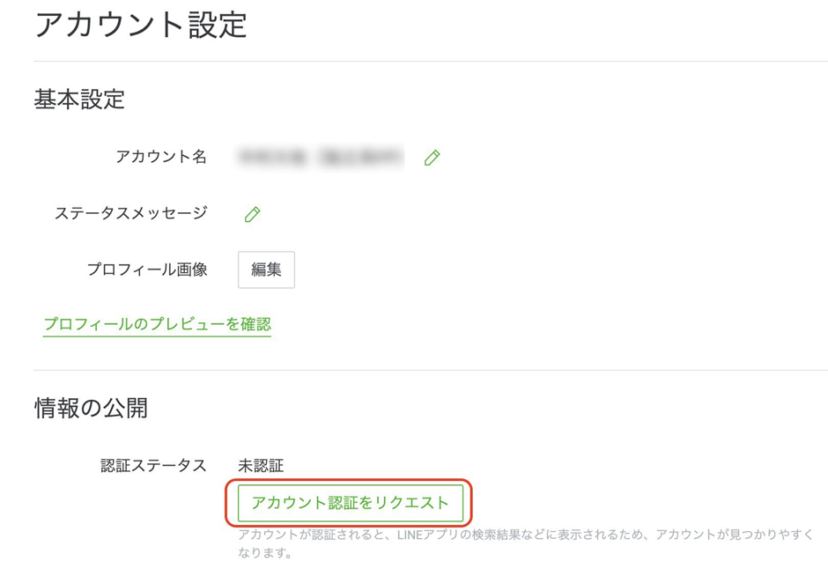Click the アカウント認証をリクエスト button
This screenshot has height=576, width=828.
coord(350,502)
